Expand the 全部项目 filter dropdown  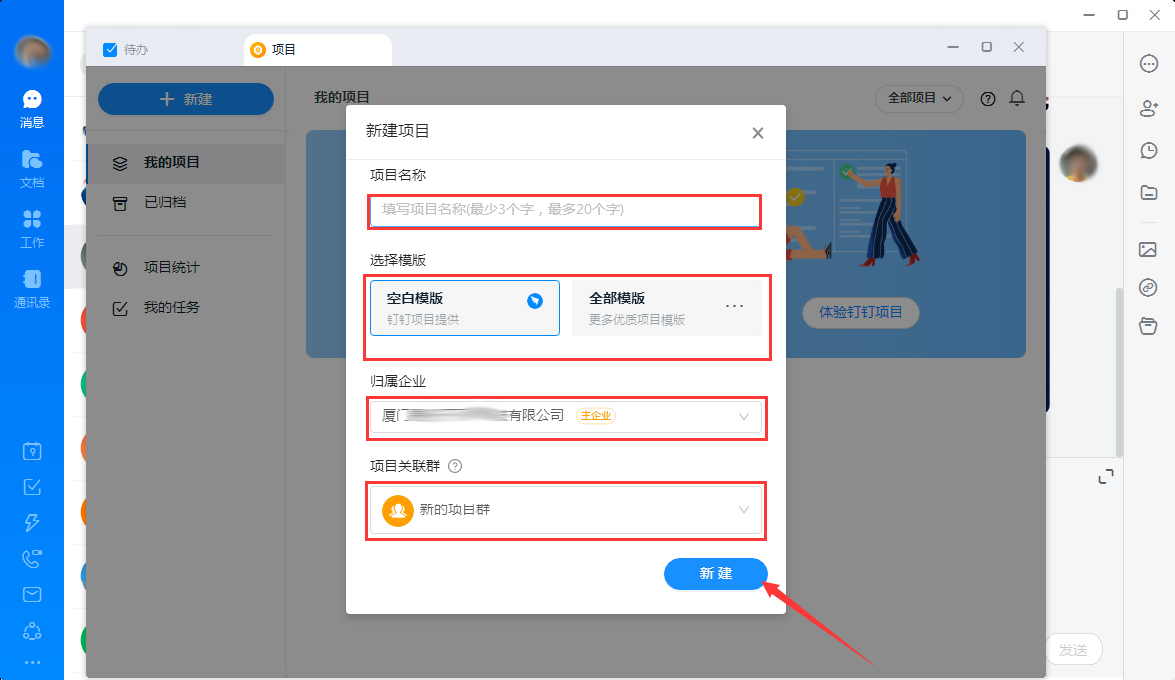point(918,99)
